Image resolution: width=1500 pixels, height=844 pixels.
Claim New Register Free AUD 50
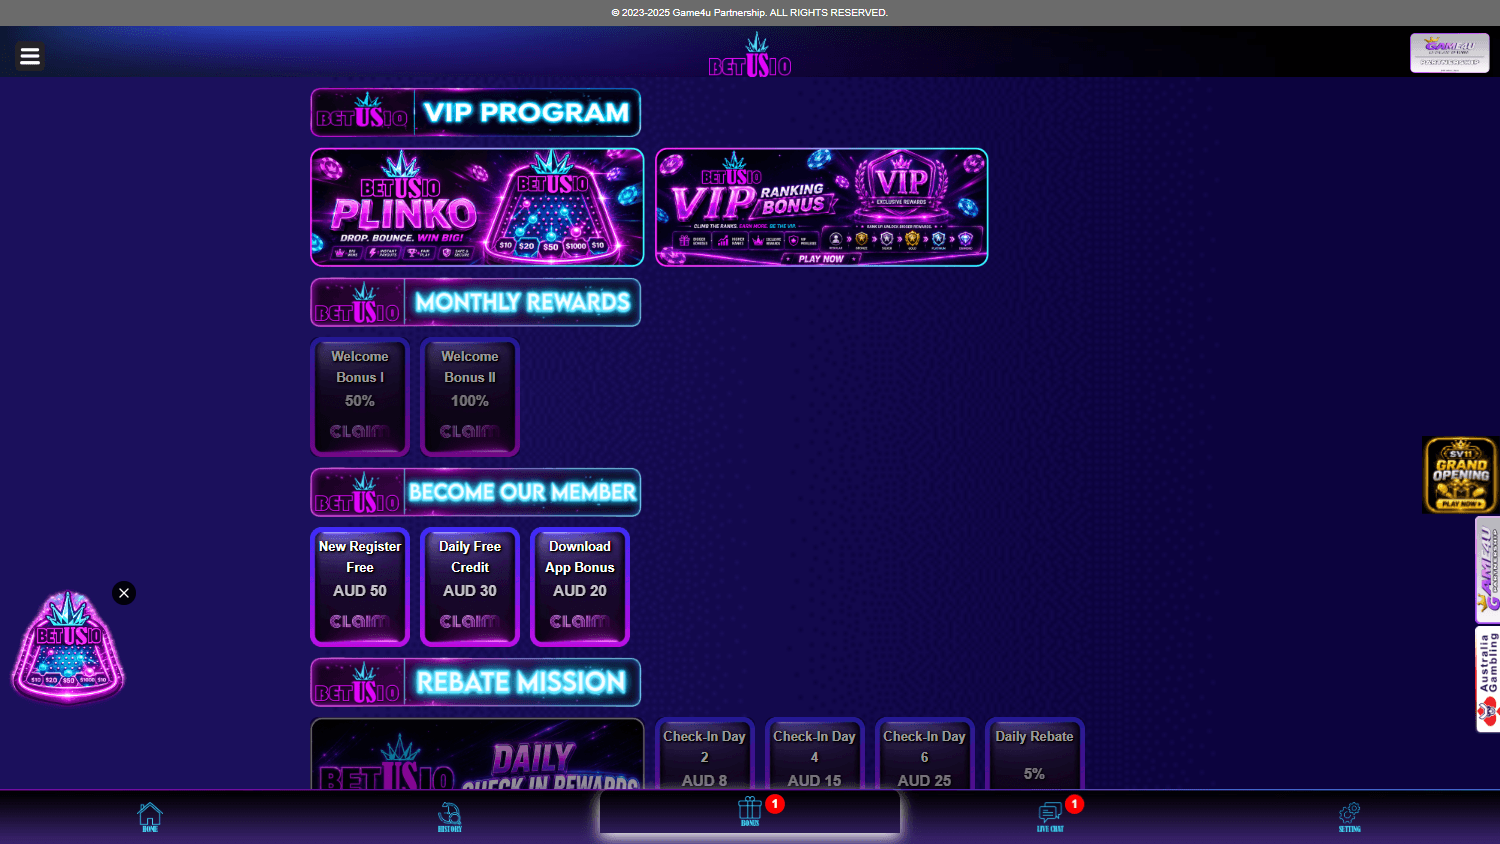360,587
